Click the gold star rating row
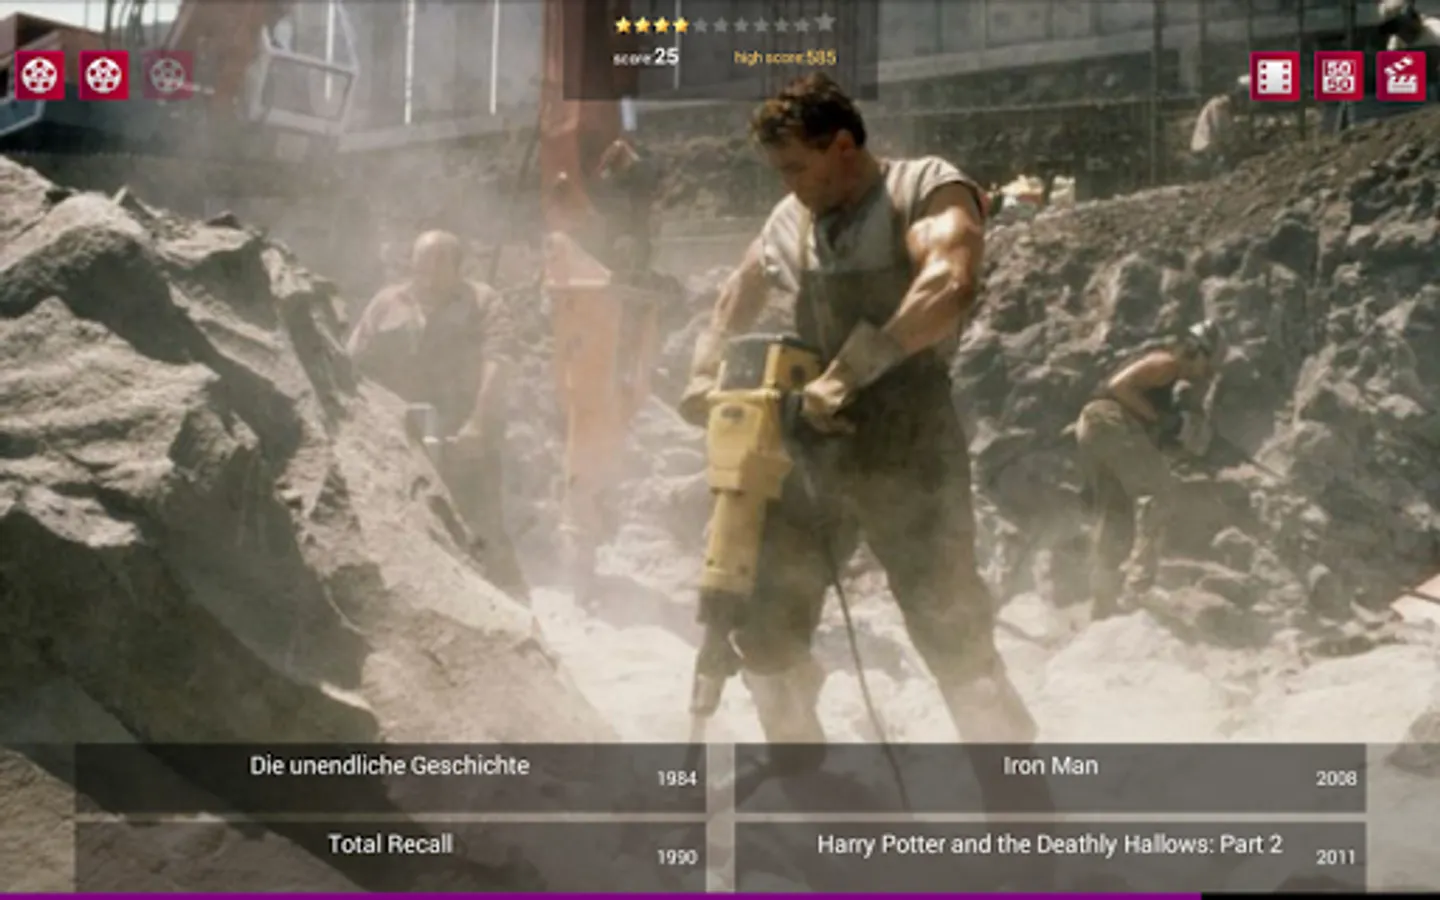The width and height of the screenshot is (1440, 900). tap(724, 24)
